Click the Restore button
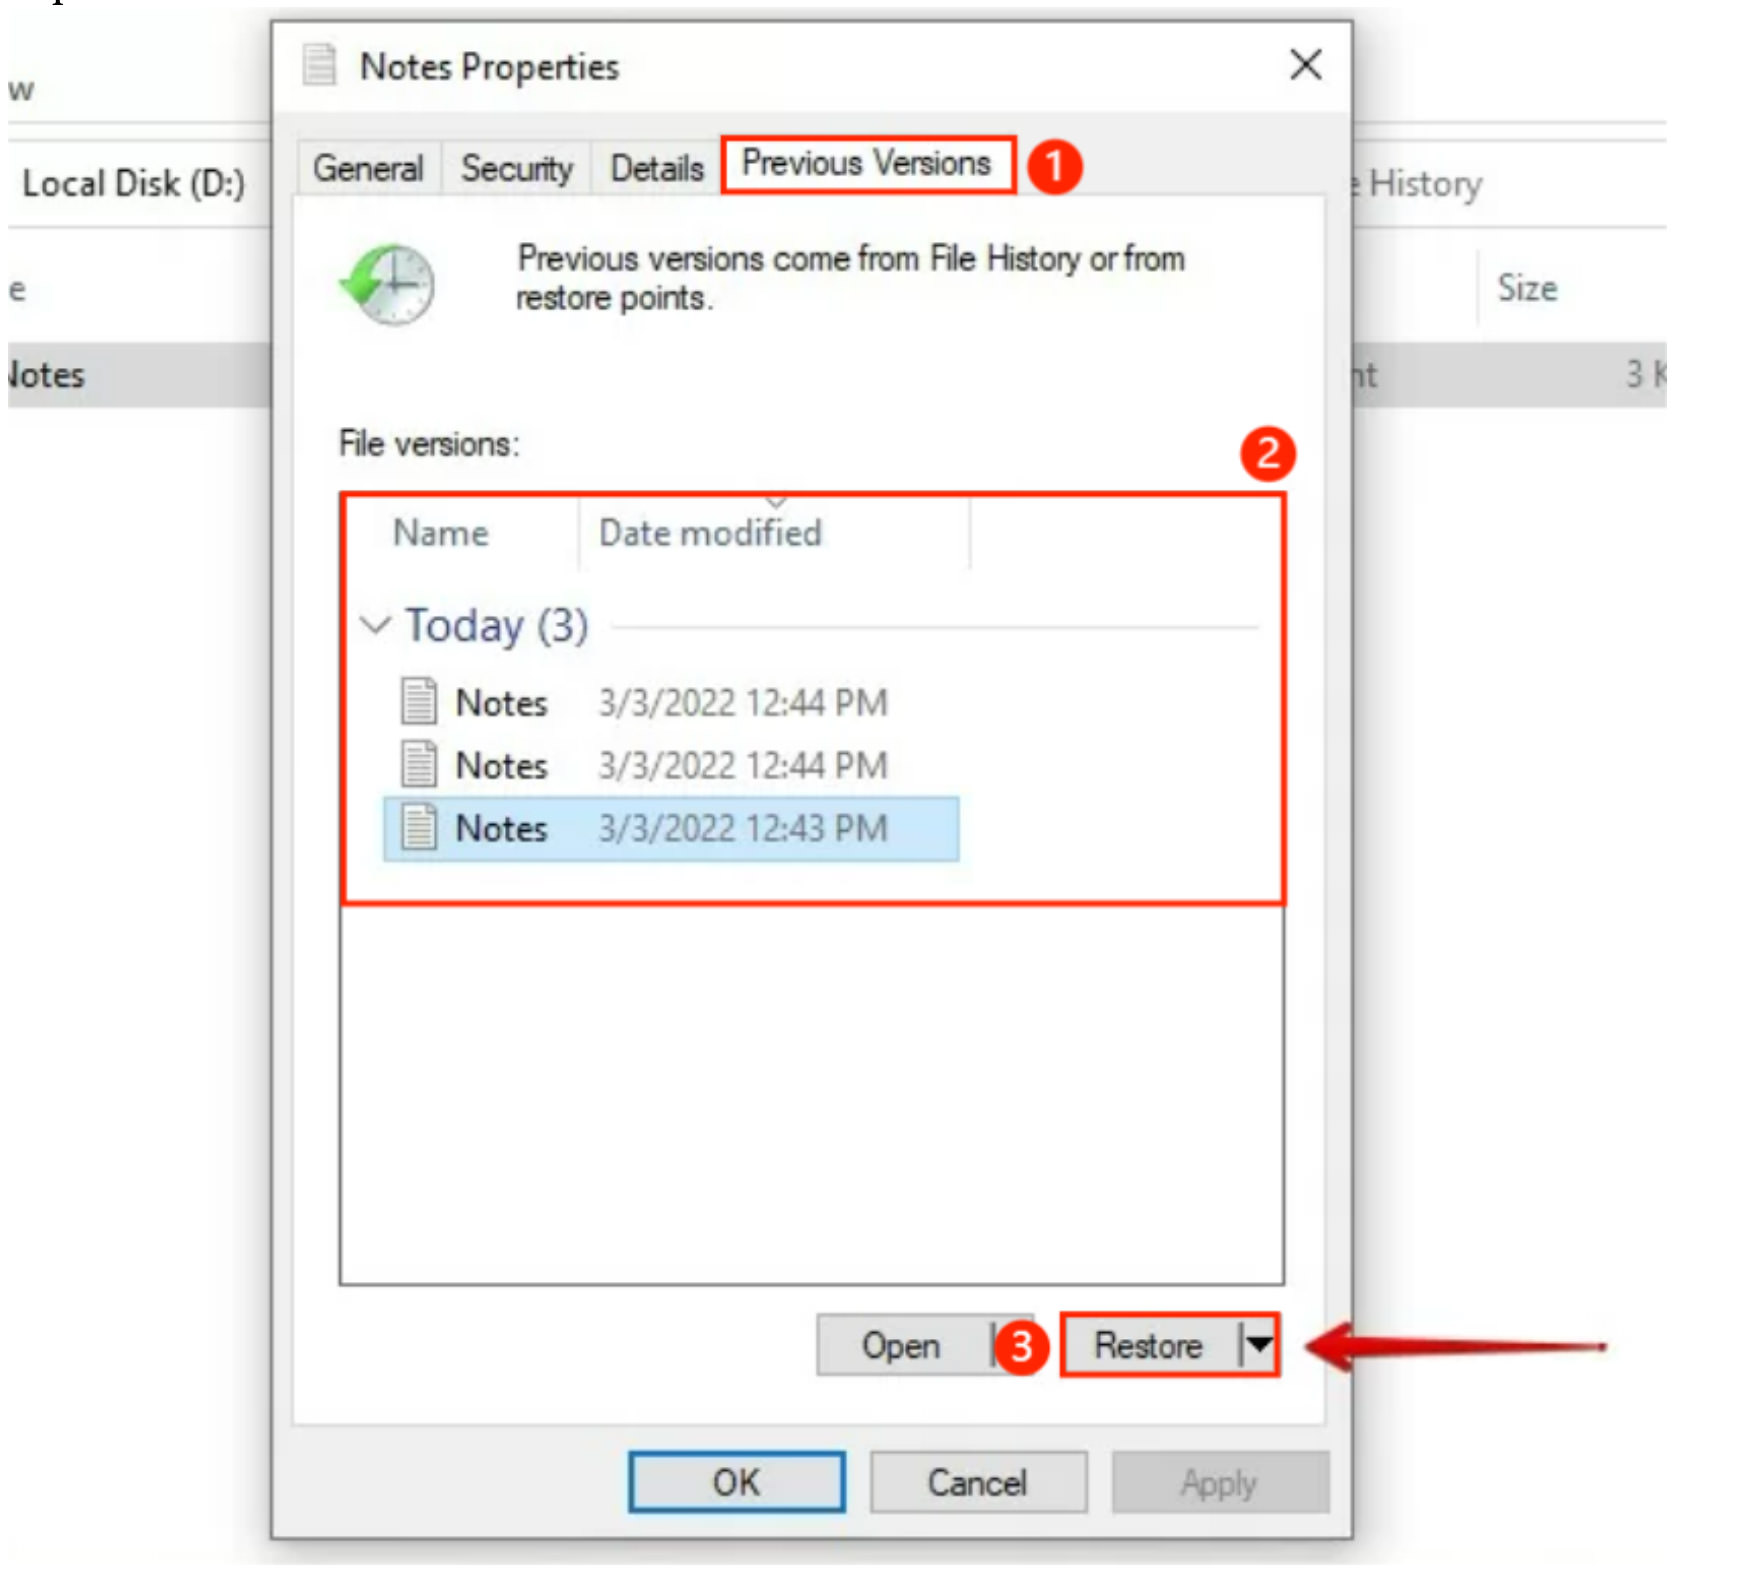The width and height of the screenshot is (1758, 1586). coord(1150,1346)
